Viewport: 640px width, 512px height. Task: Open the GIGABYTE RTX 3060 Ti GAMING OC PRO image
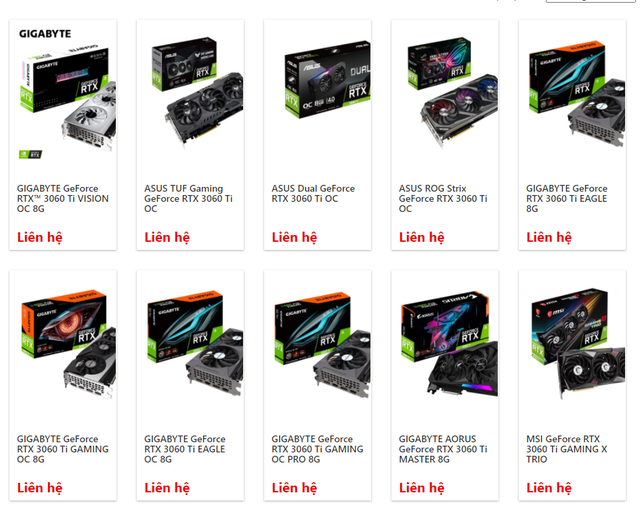pyautogui.click(x=322, y=344)
